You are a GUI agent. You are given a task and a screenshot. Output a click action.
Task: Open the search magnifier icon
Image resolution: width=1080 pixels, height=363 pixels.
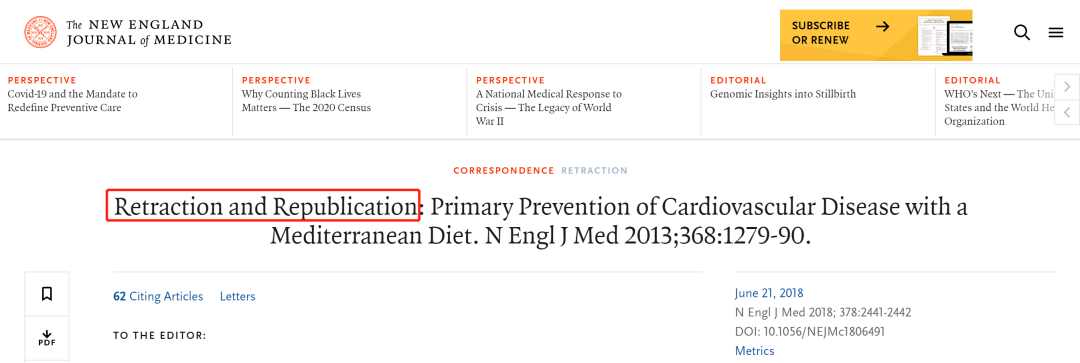1022,32
